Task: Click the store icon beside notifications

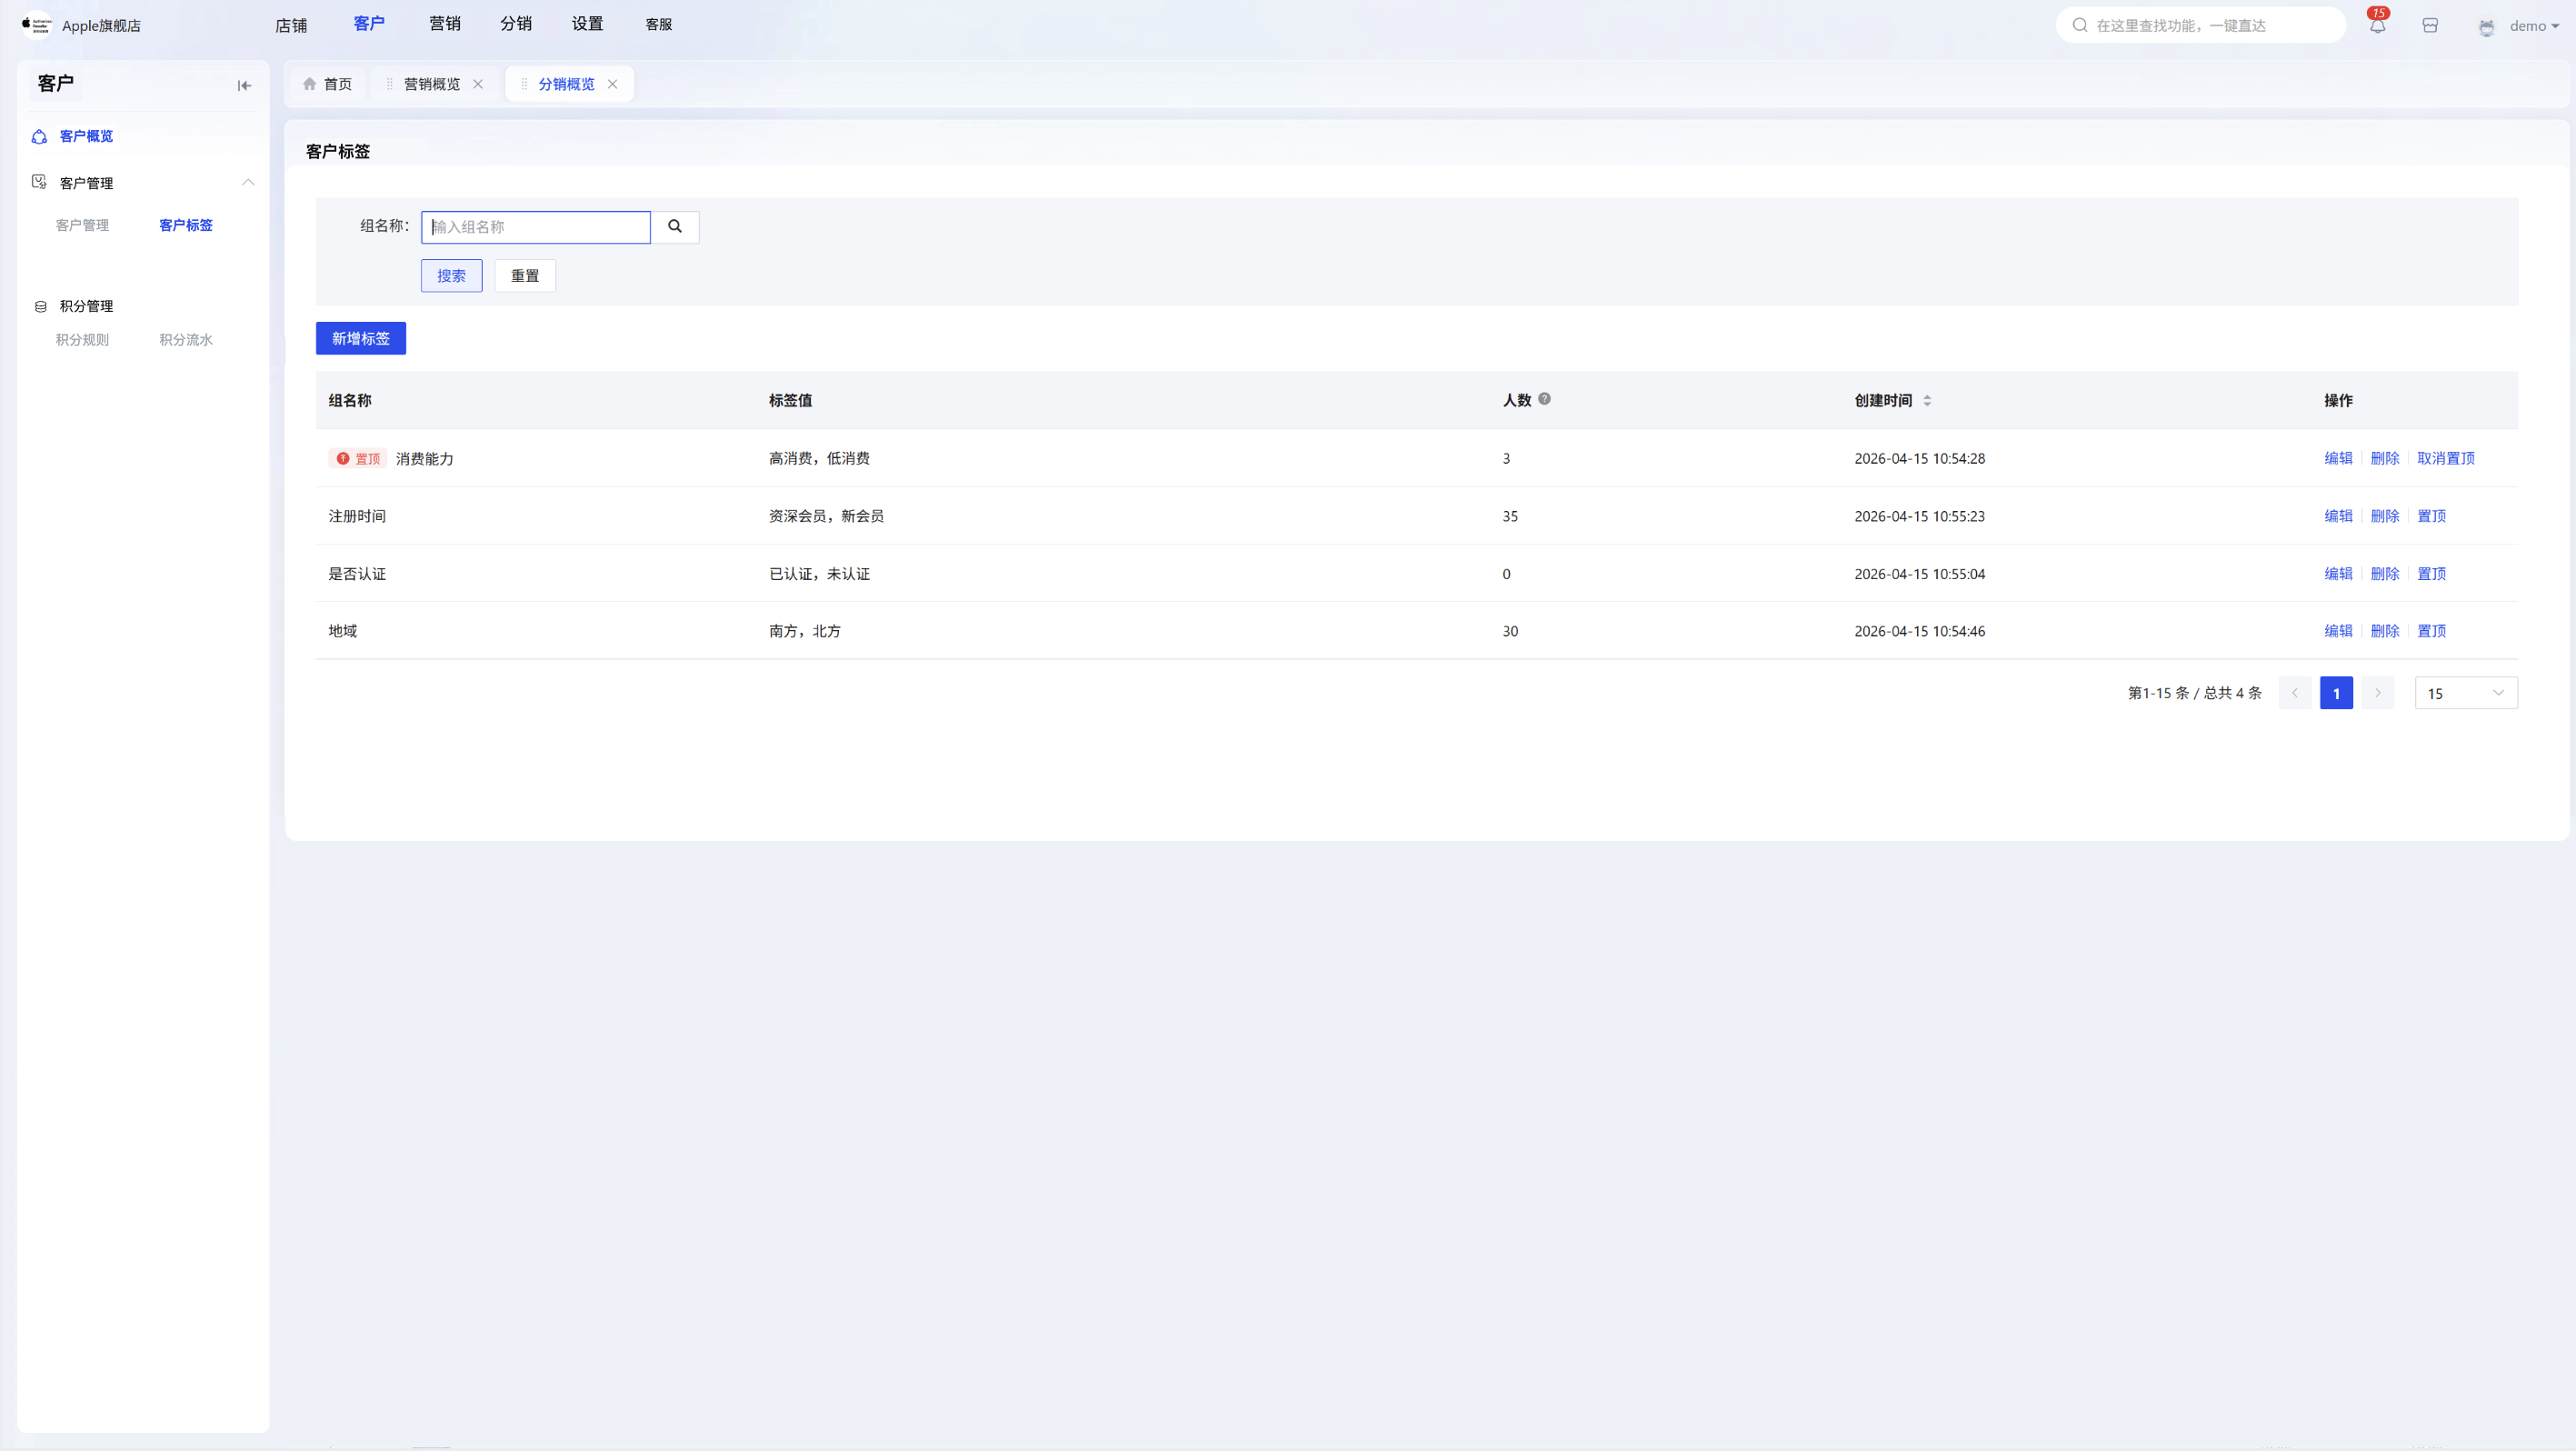Action: point(2430,26)
